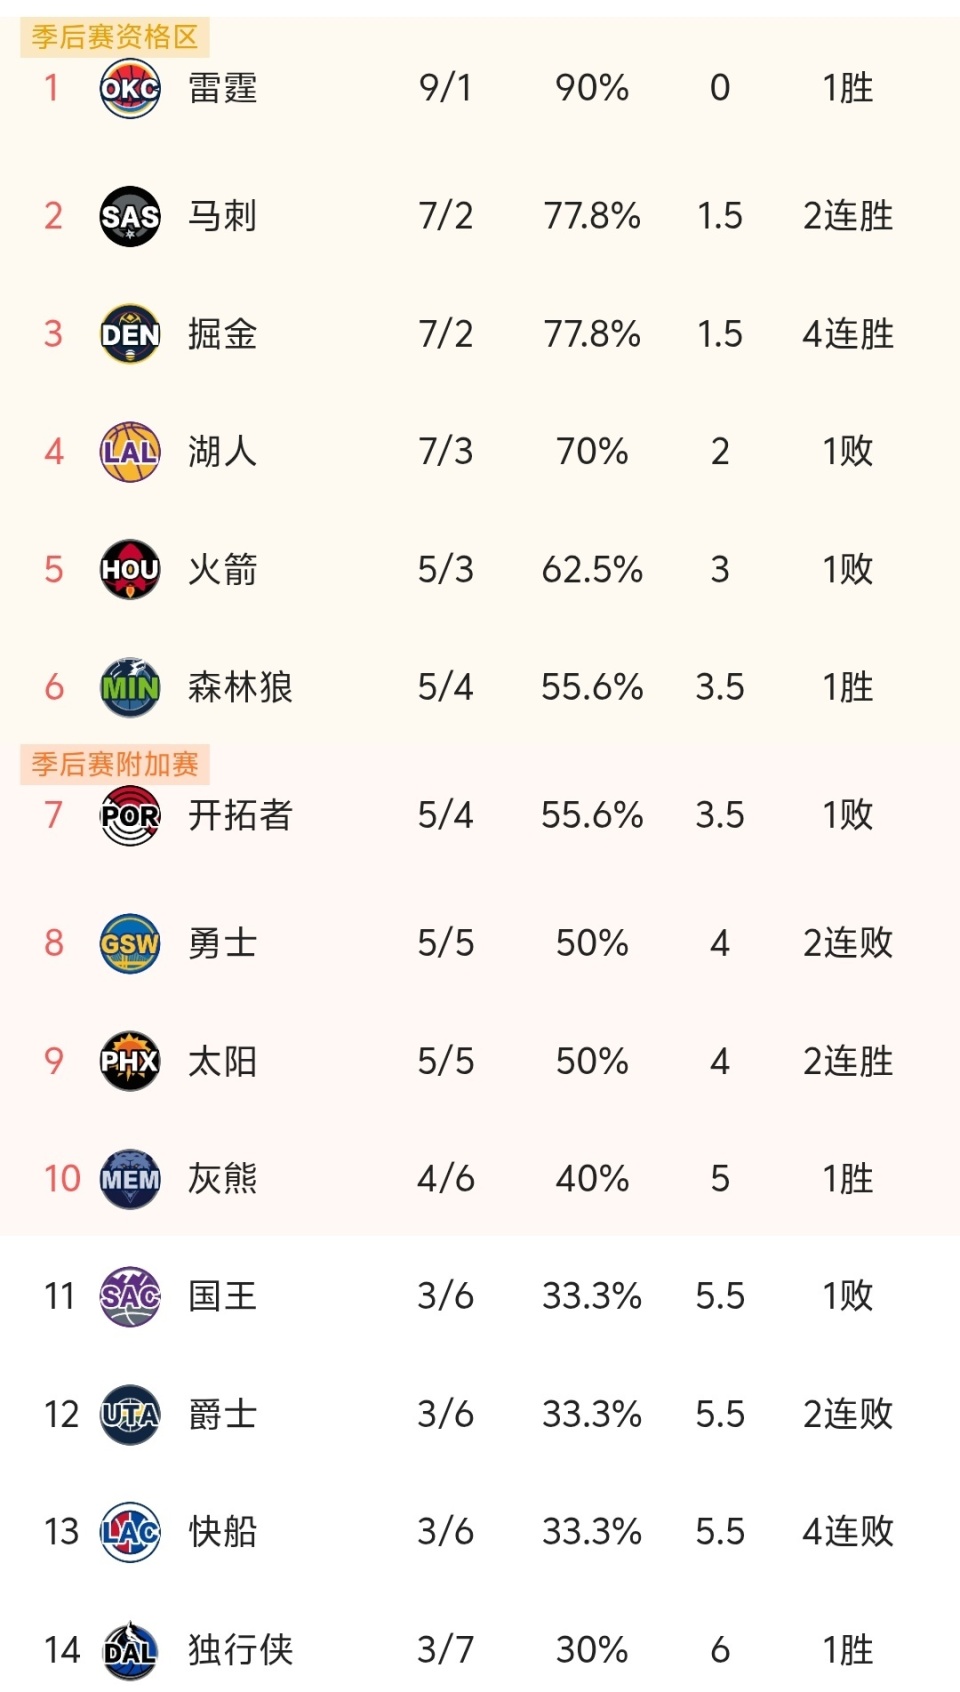Click the 季后赛资格区 section label
960x1692 pixels.
click(115, 37)
